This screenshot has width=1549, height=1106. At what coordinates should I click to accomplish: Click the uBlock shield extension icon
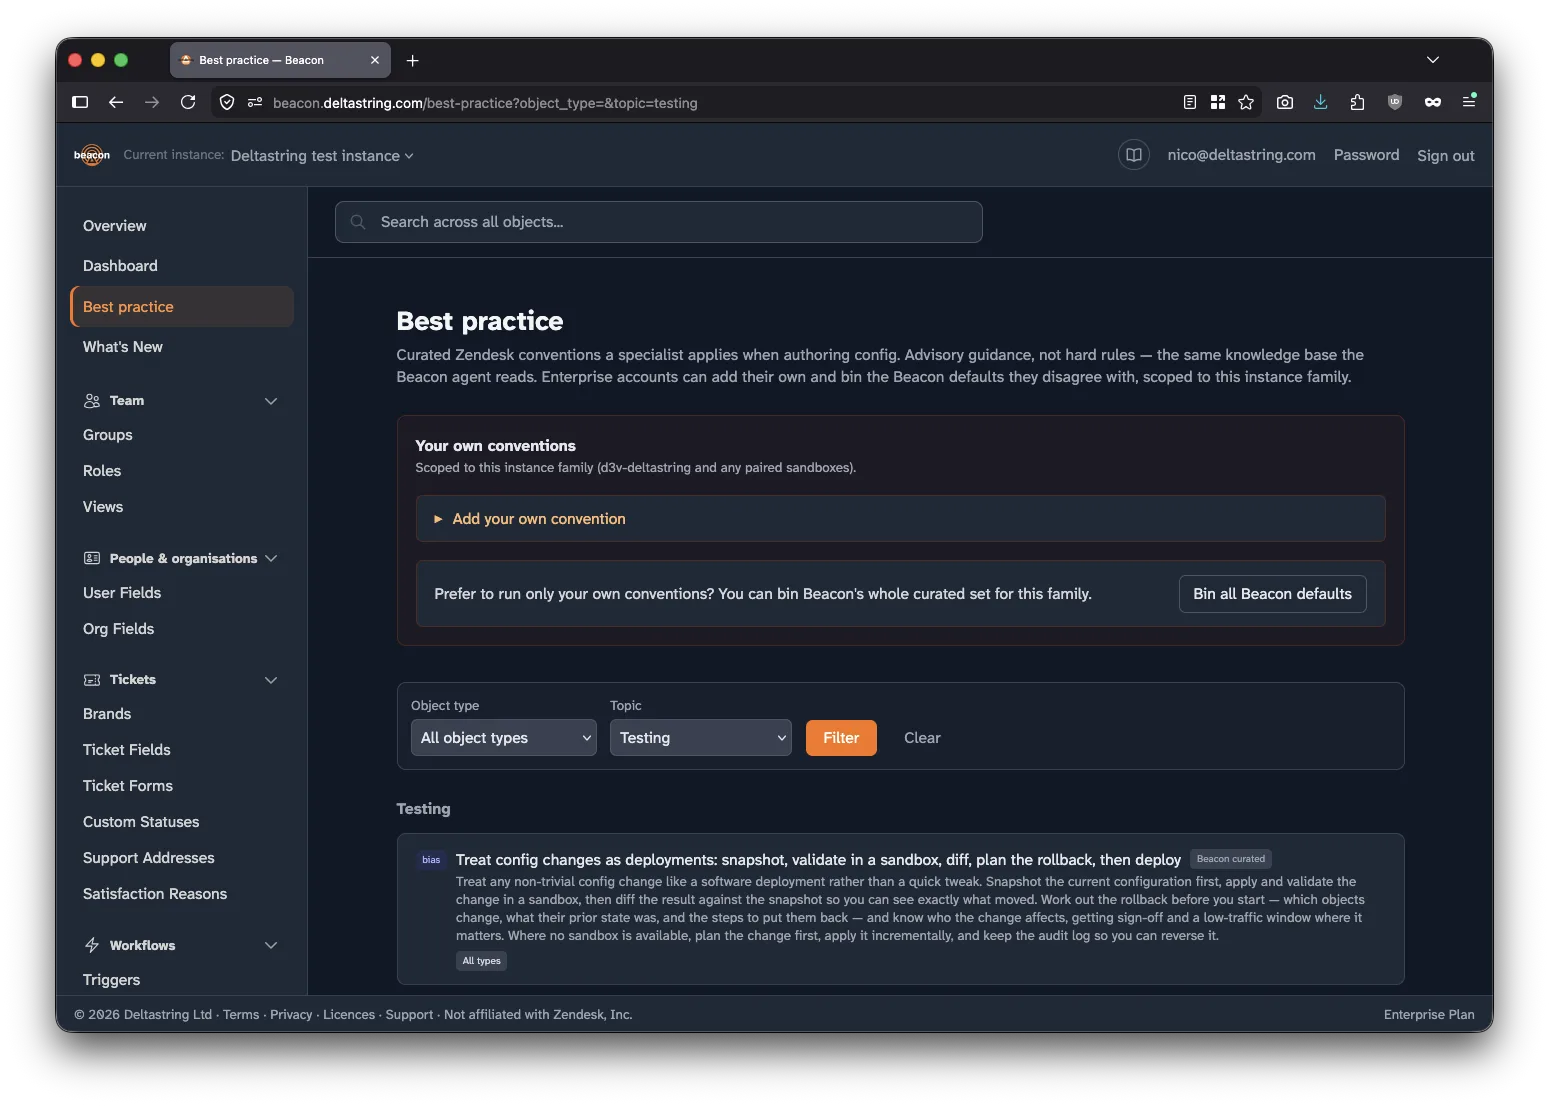pos(1395,102)
